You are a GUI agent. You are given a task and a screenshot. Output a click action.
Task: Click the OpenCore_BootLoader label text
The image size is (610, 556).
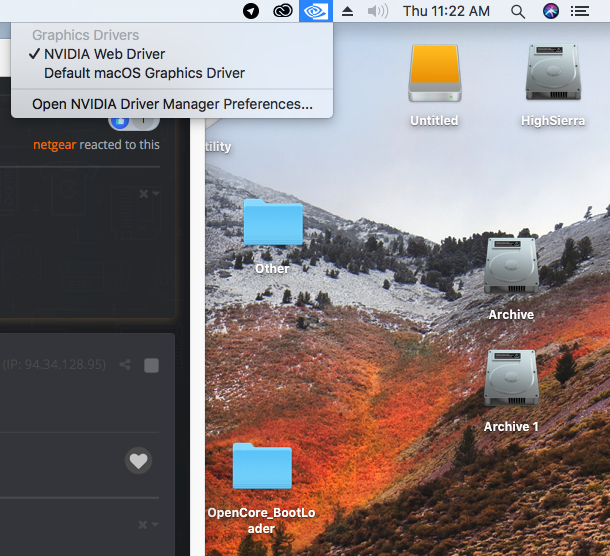[261, 521]
